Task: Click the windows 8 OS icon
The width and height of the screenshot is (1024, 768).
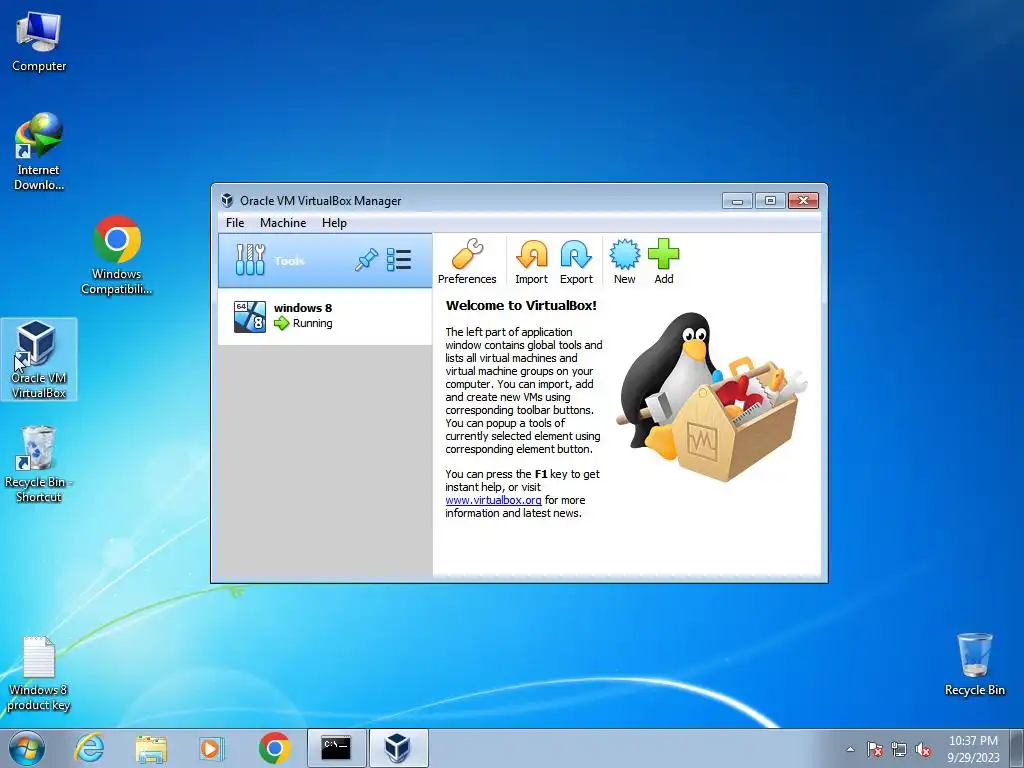Action: tap(250, 317)
